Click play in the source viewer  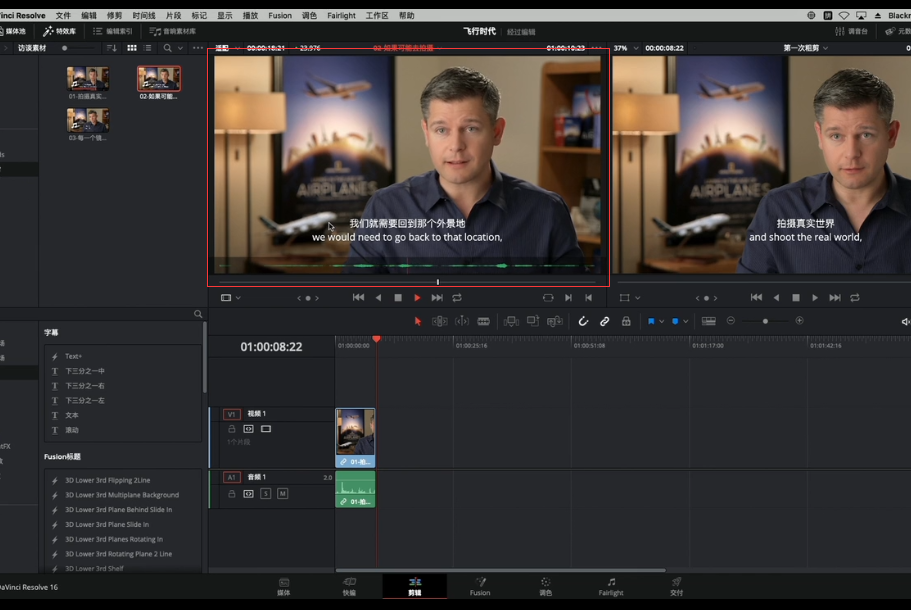(x=417, y=297)
